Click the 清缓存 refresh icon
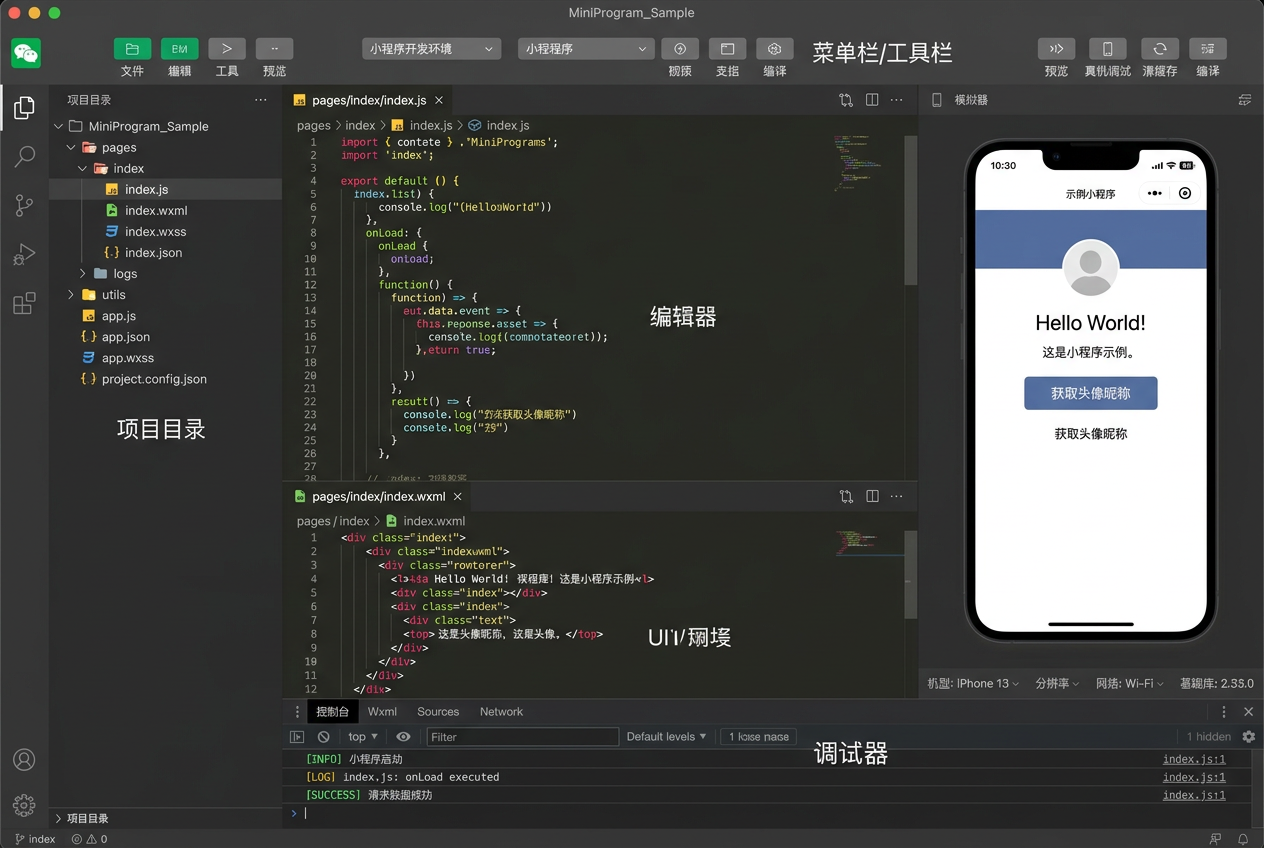The height and width of the screenshot is (848, 1264). pyautogui.click(x=1159, y=49)
